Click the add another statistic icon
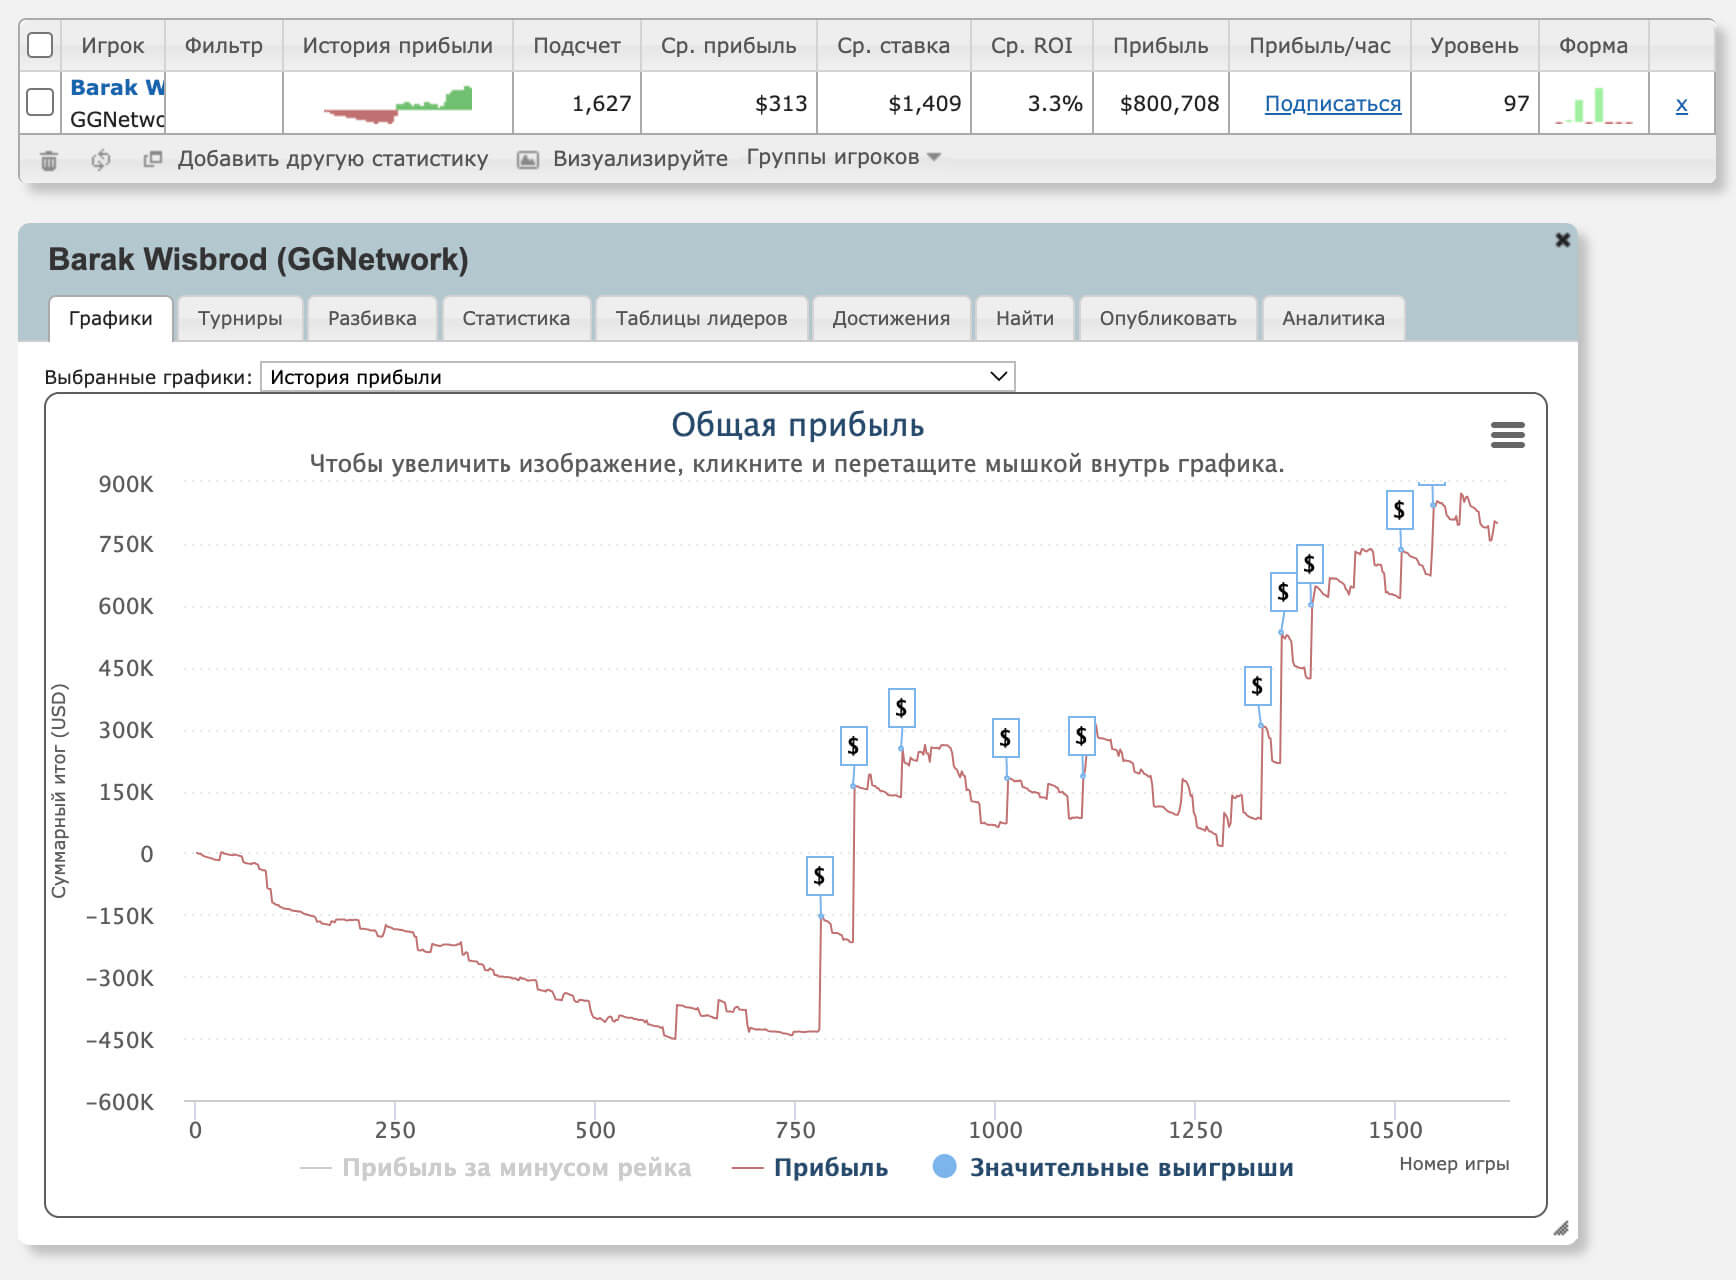Image resolution: width=1736 pixels, height=1280 pixels. [x=153, y=159]
